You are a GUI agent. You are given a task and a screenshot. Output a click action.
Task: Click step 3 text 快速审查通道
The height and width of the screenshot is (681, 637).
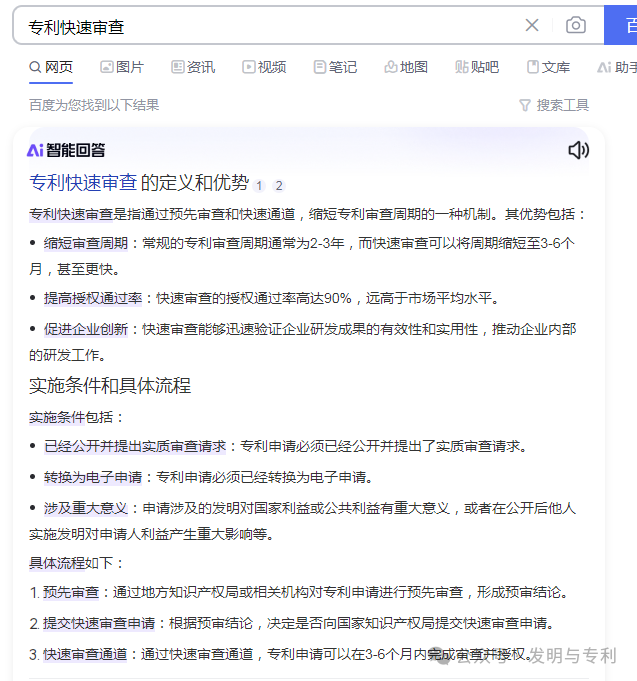[x=85, y=655]
